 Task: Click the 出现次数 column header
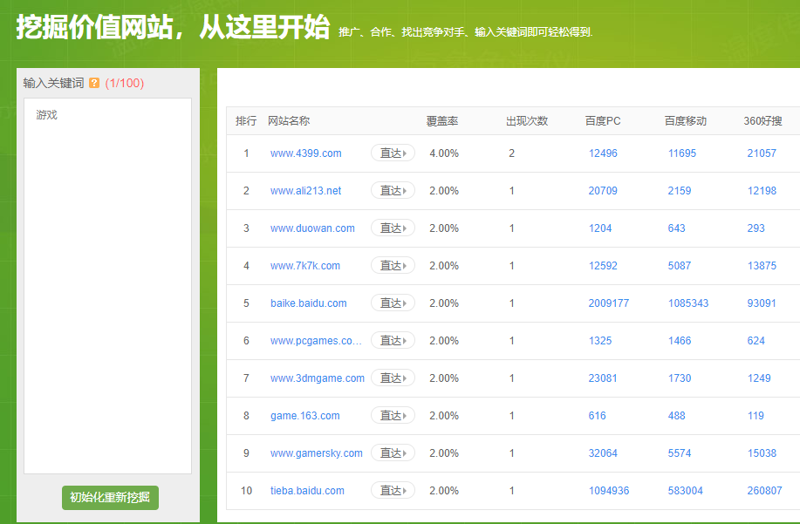coord(527,121)
